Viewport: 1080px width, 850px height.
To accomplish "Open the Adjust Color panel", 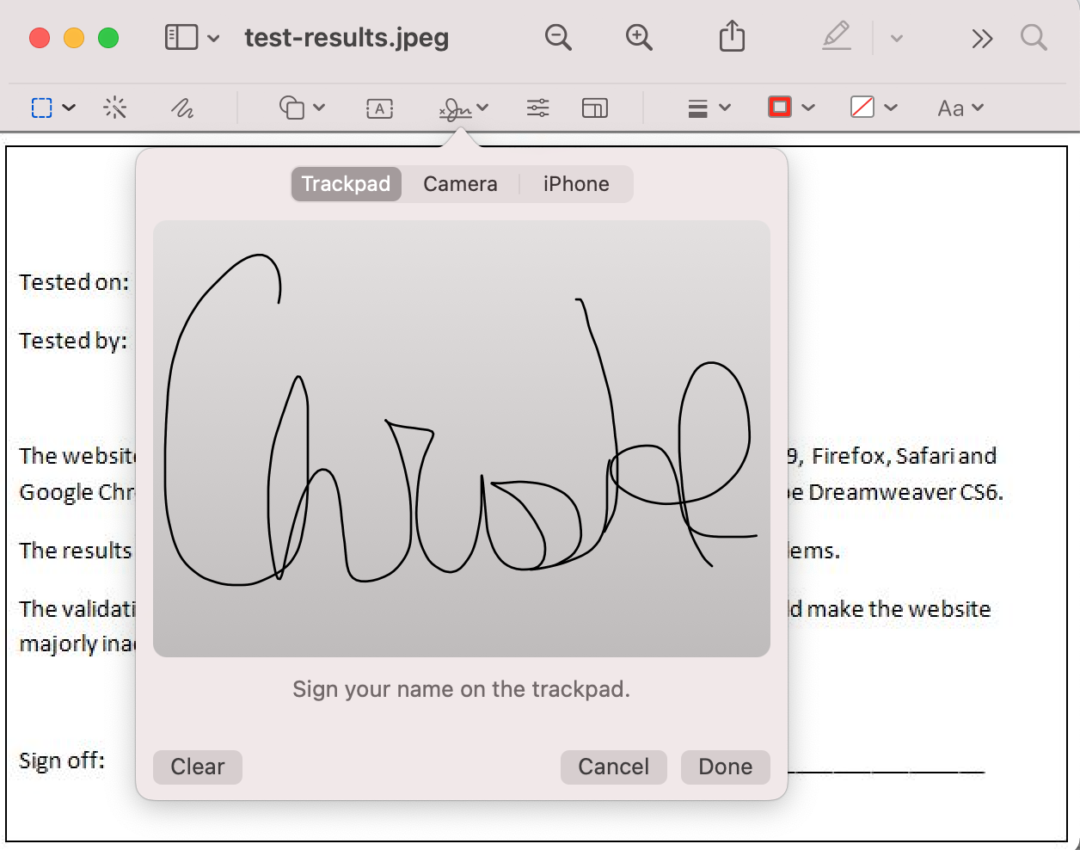I will coord(537,107).
